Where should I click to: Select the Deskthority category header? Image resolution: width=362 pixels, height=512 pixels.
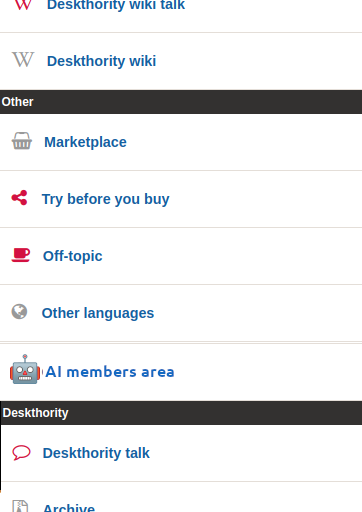tap(181, 413)
